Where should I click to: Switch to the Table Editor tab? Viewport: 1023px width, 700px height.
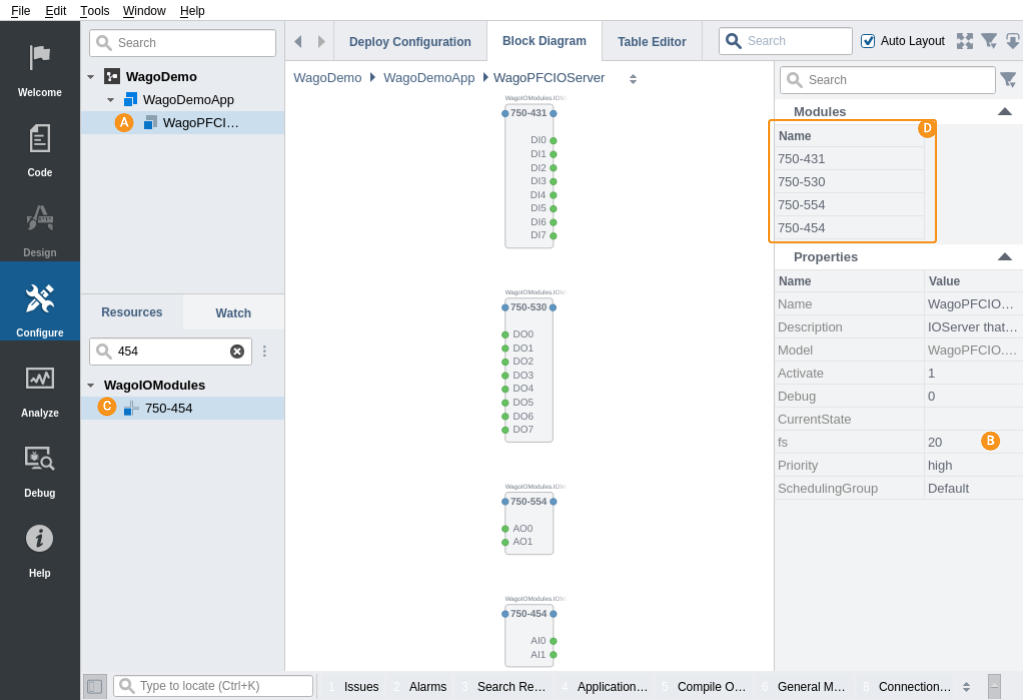[x=651, y=42]
